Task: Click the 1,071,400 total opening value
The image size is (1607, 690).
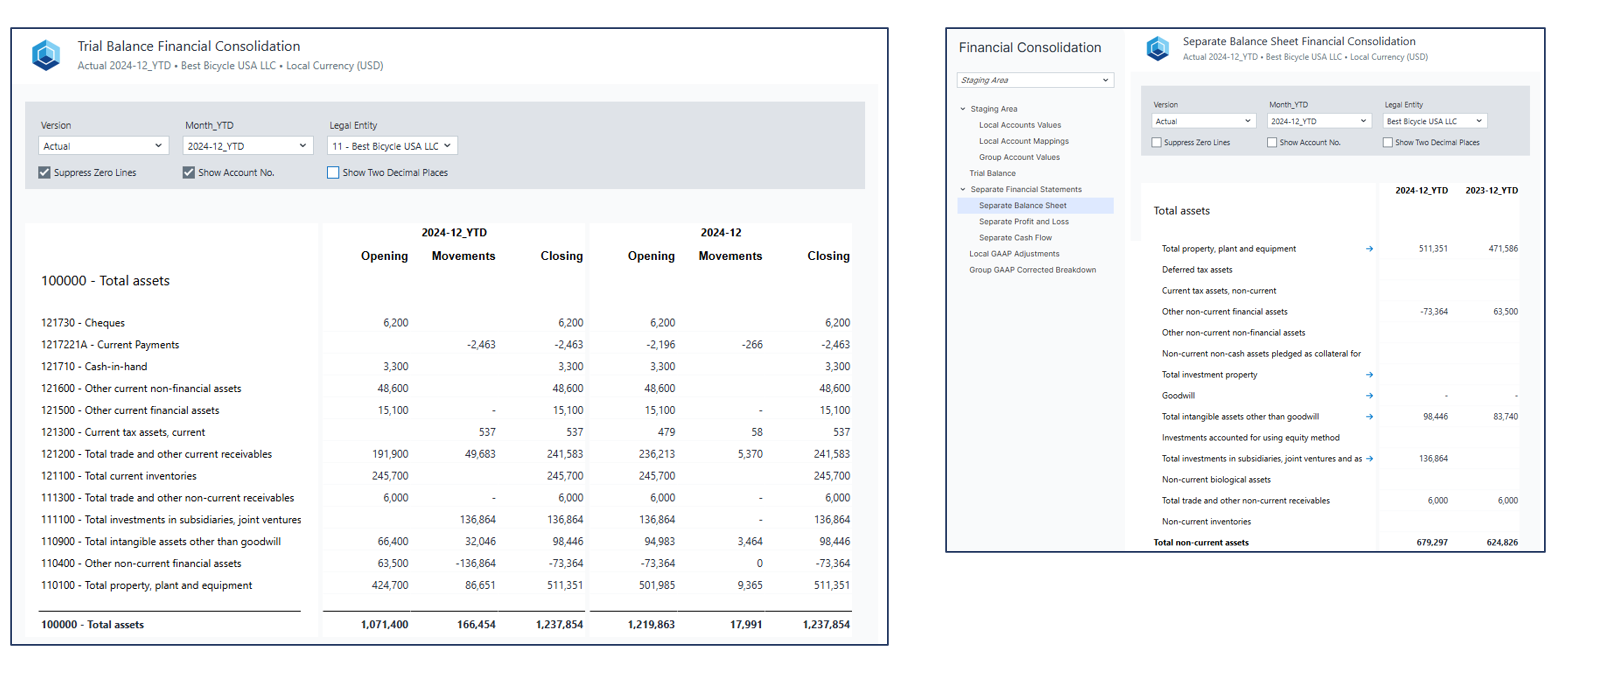Action: (x=384, y=625)
